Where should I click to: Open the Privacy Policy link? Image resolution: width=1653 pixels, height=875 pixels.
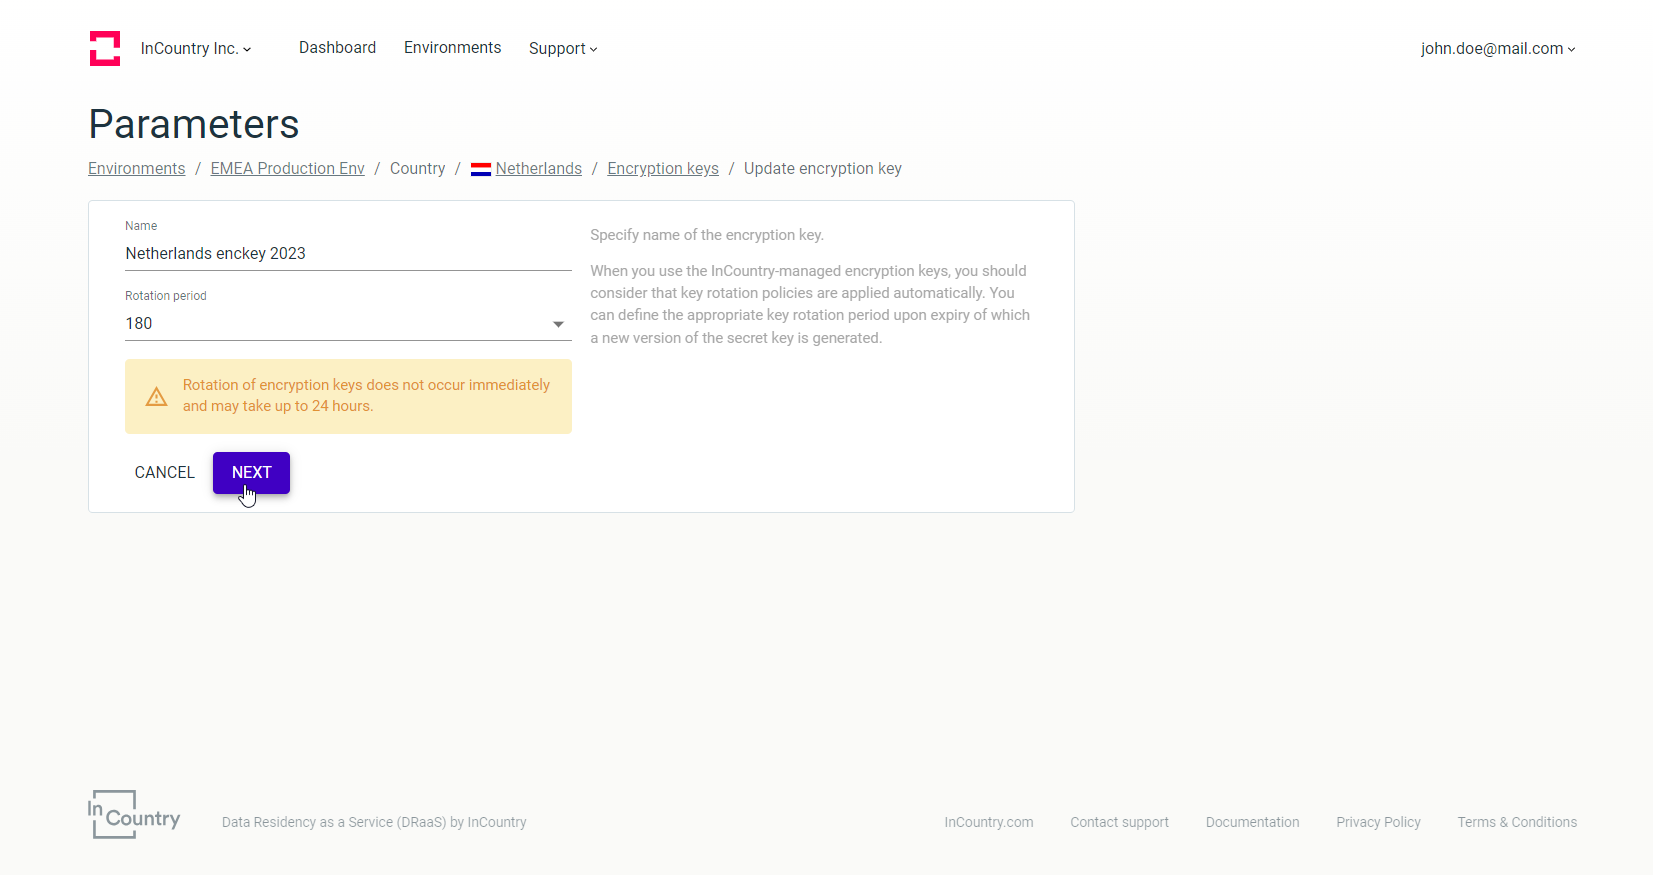tap(1378, 822)
